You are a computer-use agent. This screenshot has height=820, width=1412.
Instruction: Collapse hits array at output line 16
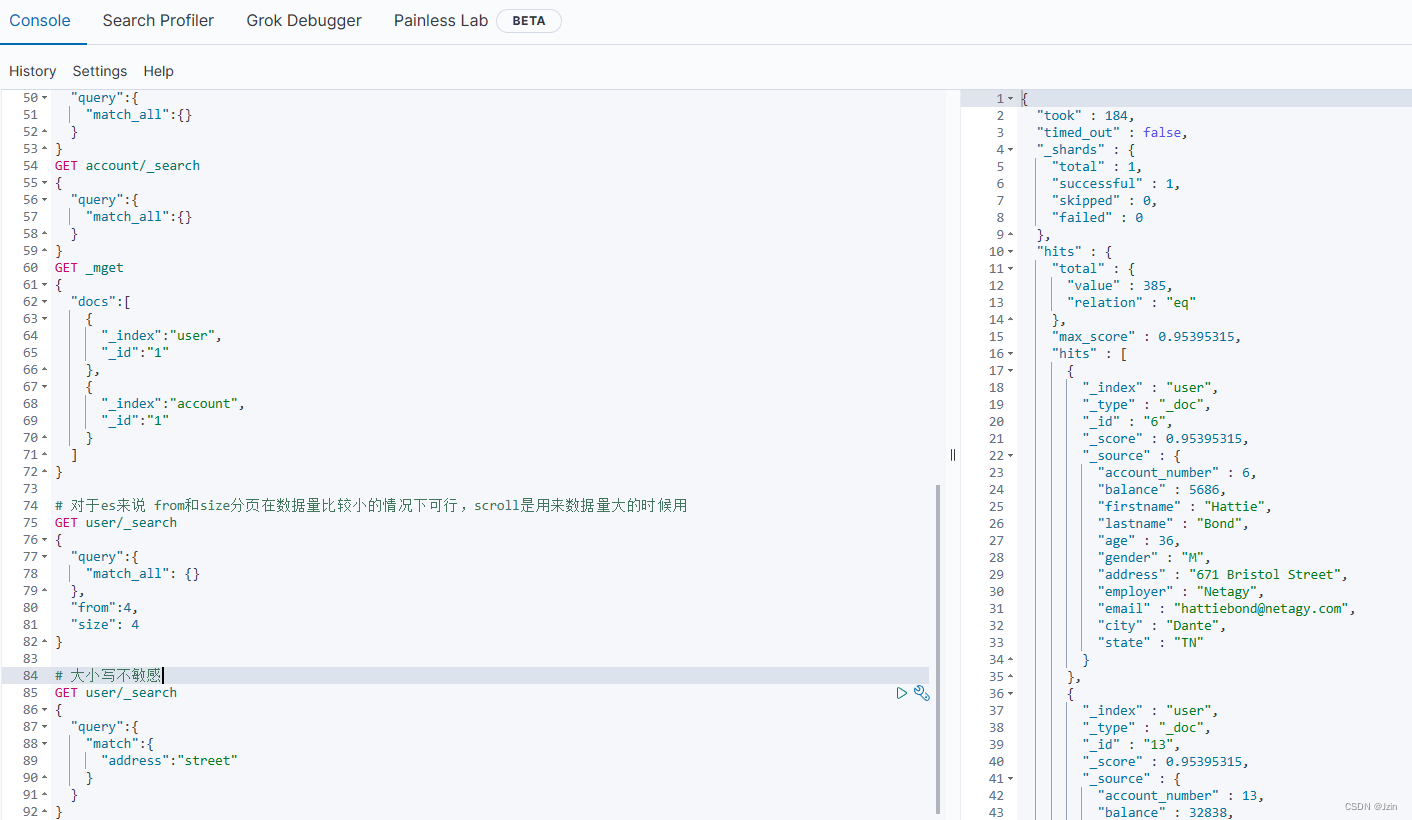(x=1011, y=354)
